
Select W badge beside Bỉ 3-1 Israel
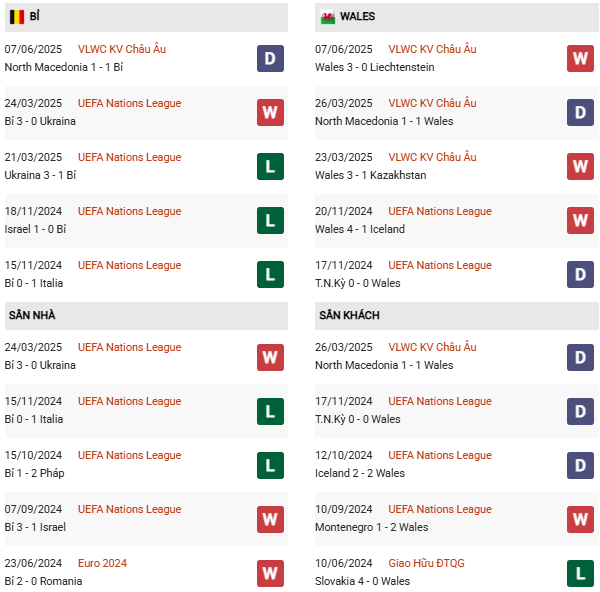[x=270, y=518]
